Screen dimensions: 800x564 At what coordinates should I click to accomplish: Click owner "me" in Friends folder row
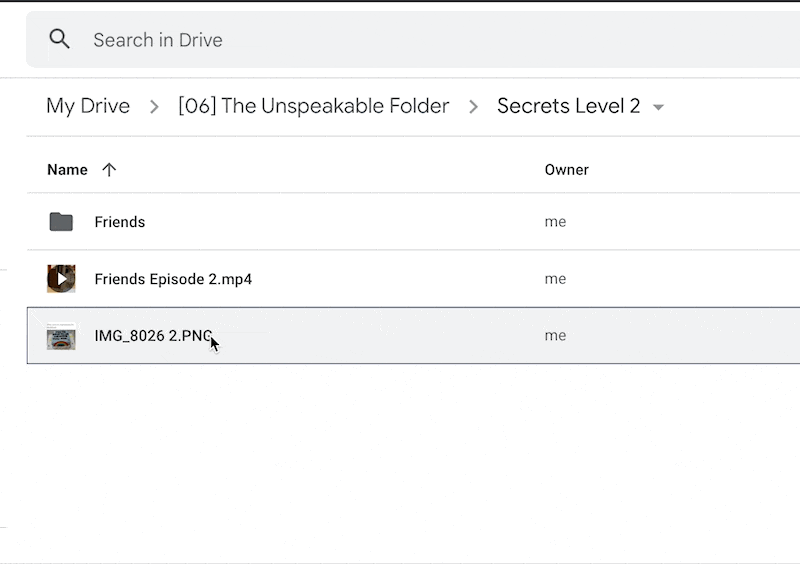click(x=555, y=222)
